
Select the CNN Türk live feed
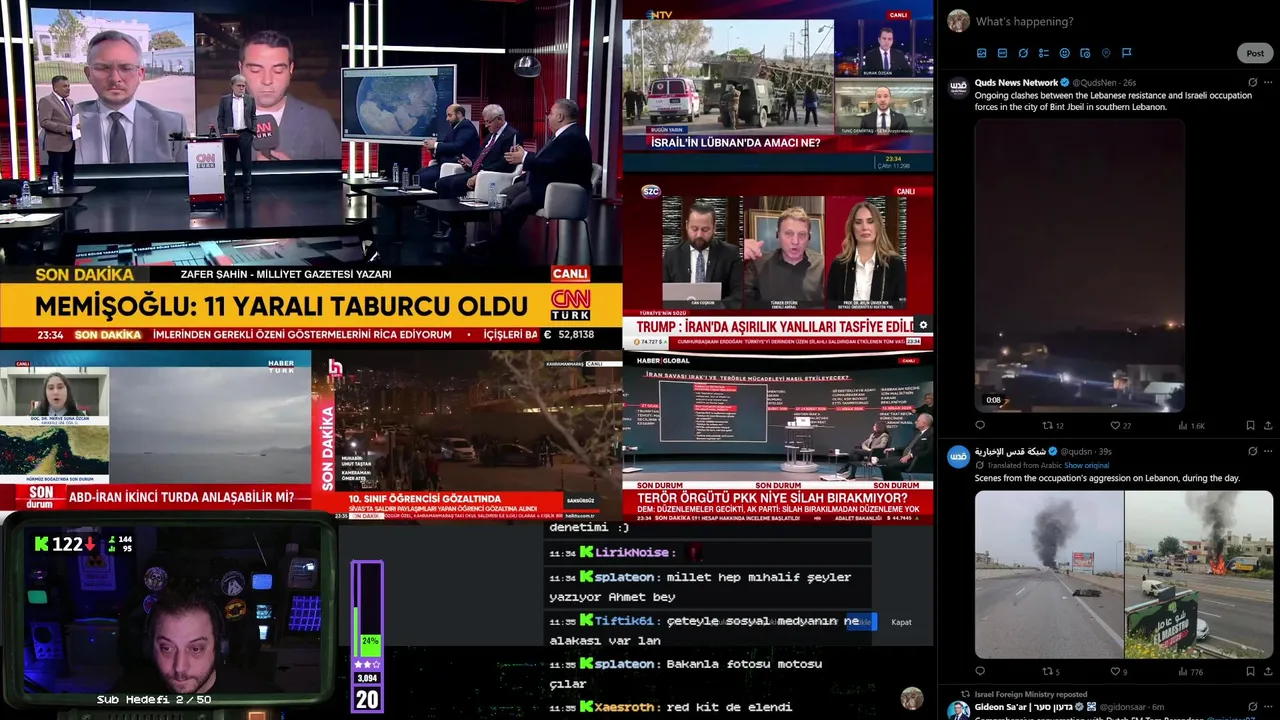311,174
